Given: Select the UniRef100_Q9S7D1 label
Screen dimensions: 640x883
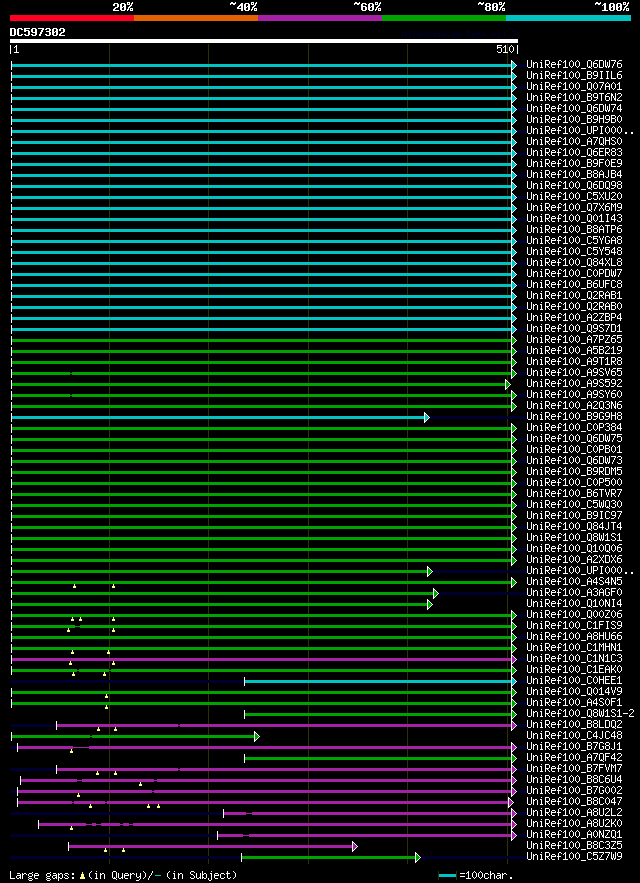Looking at the screenshot, I should click(x=574, y=329).
